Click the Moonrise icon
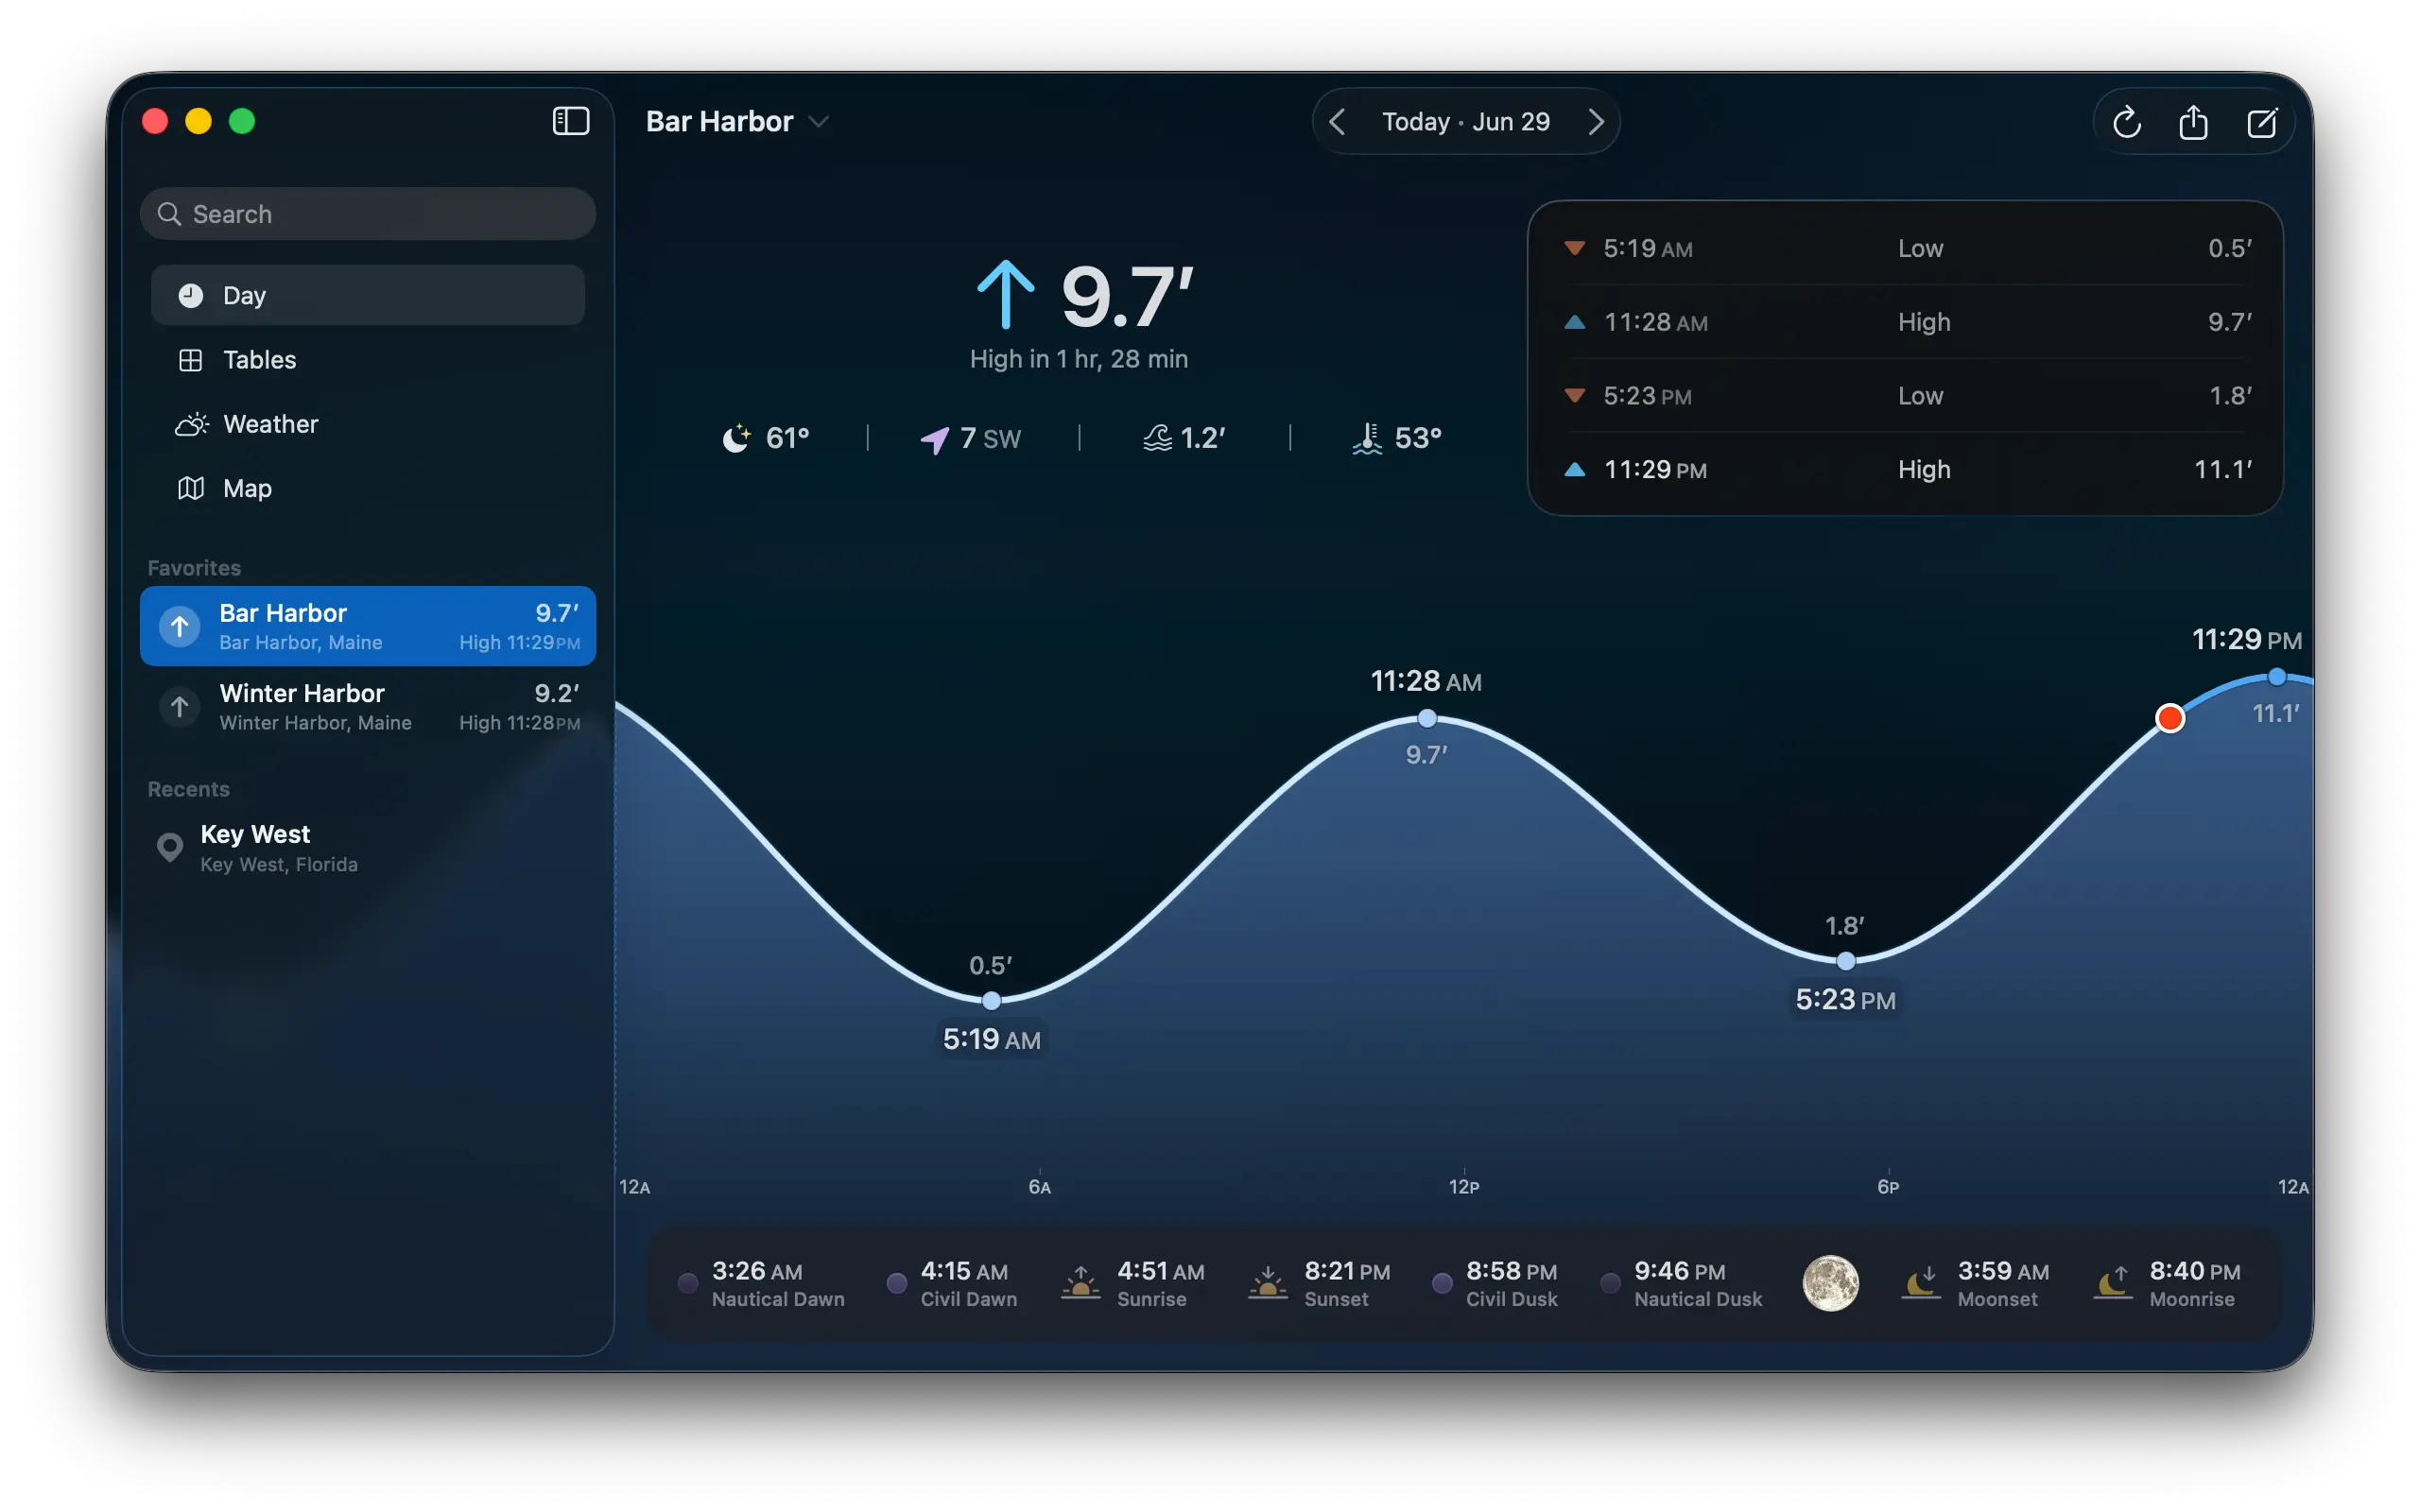This screenshot has height=1512, width=2420. pos(2113,1284)
